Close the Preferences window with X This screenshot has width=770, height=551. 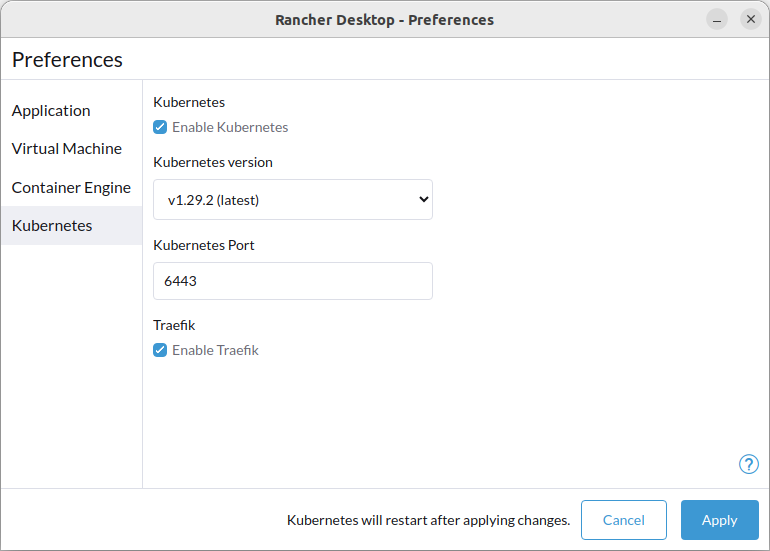751,20
